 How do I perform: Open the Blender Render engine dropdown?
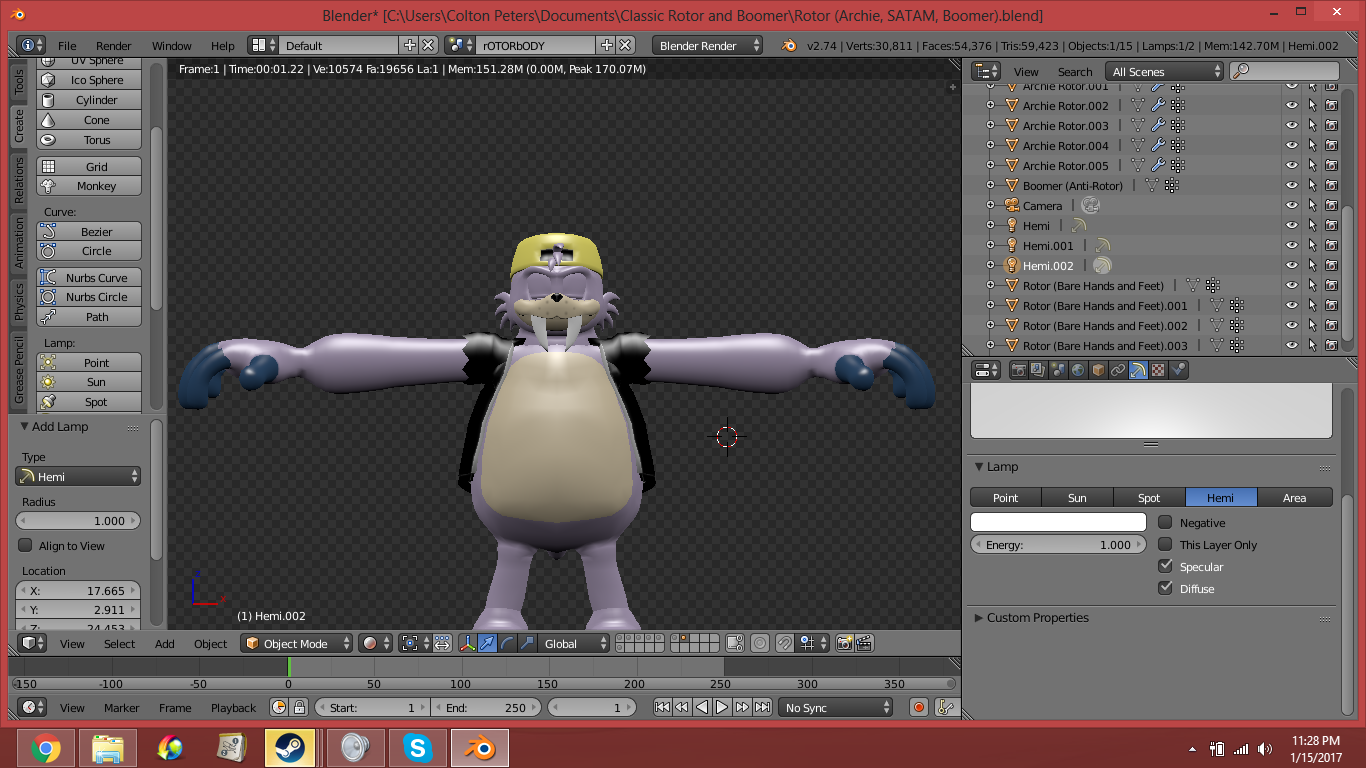click(x=707, y=45)
